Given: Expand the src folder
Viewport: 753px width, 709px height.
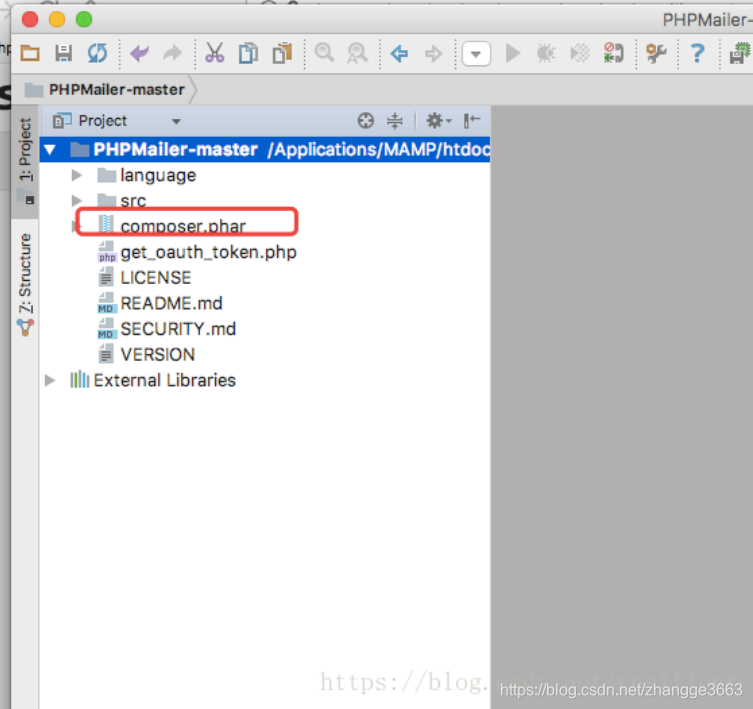Looking at the screenshot, I should 76,200.
